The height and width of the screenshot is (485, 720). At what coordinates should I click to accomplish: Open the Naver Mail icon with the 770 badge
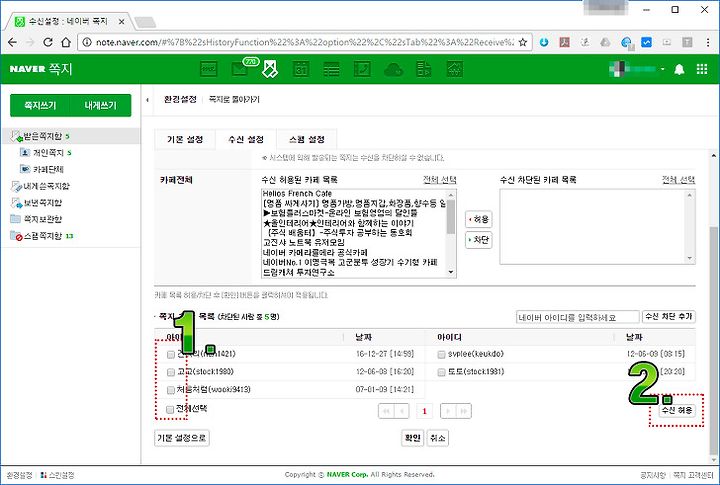[x=240, y=69]
